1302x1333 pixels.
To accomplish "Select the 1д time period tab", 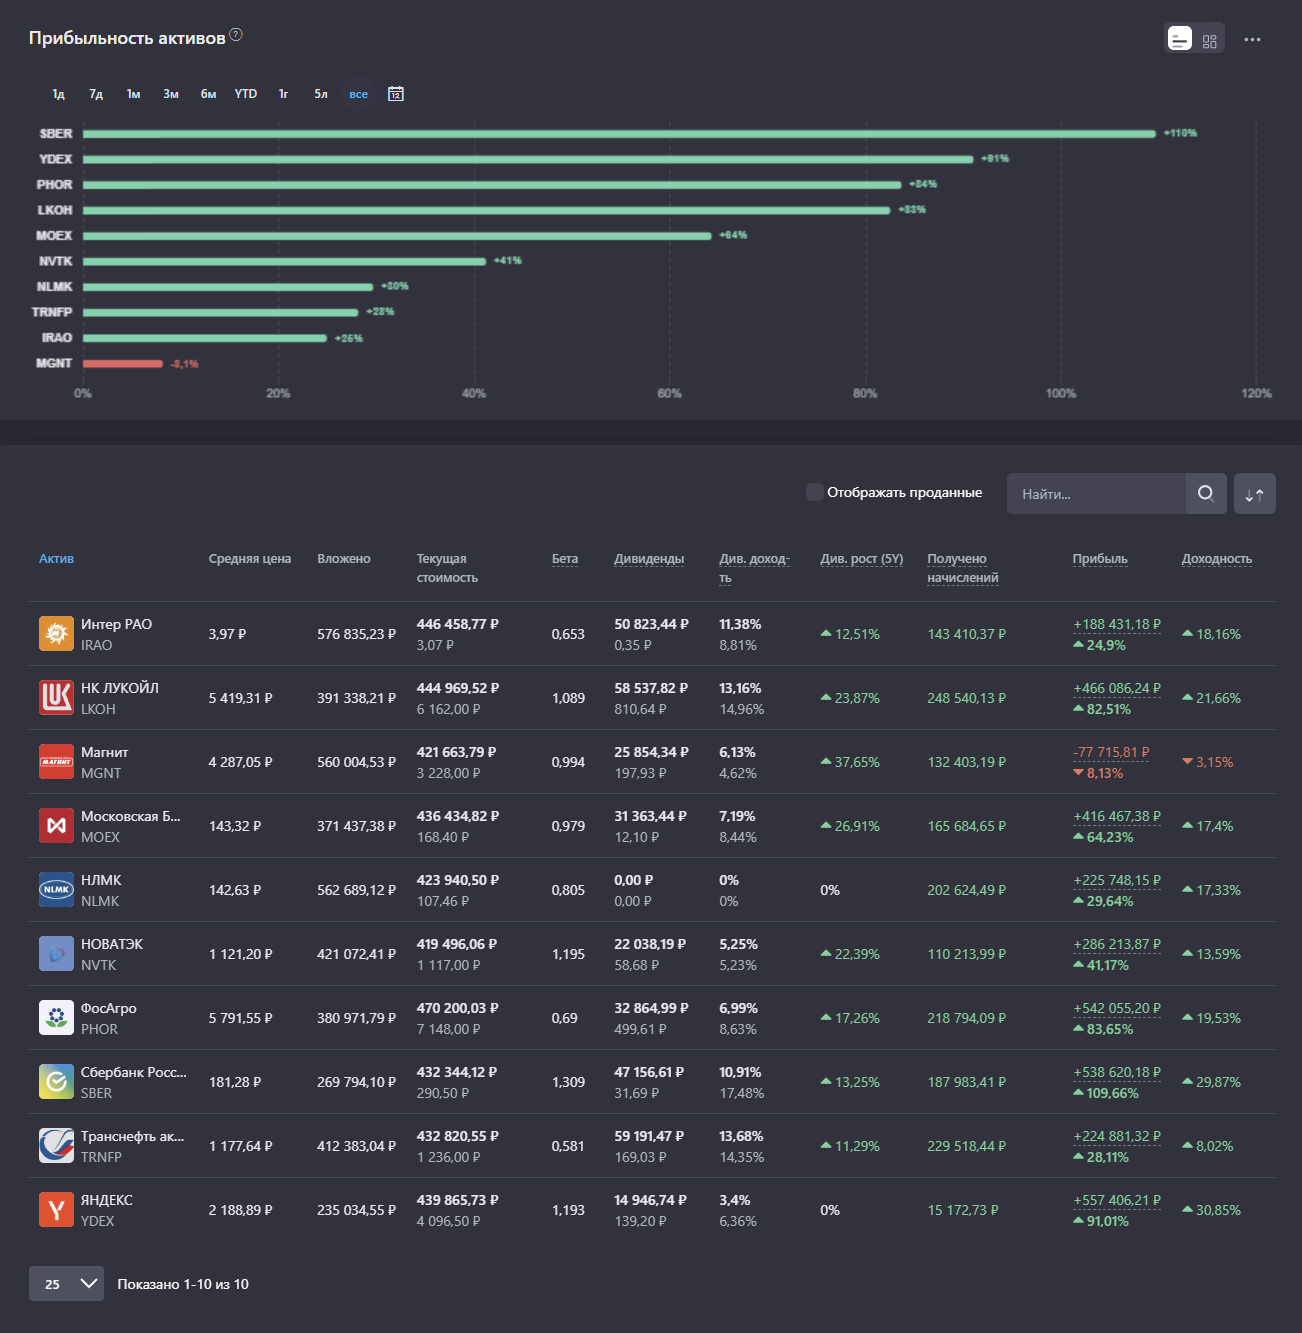I will coord(59,94).
